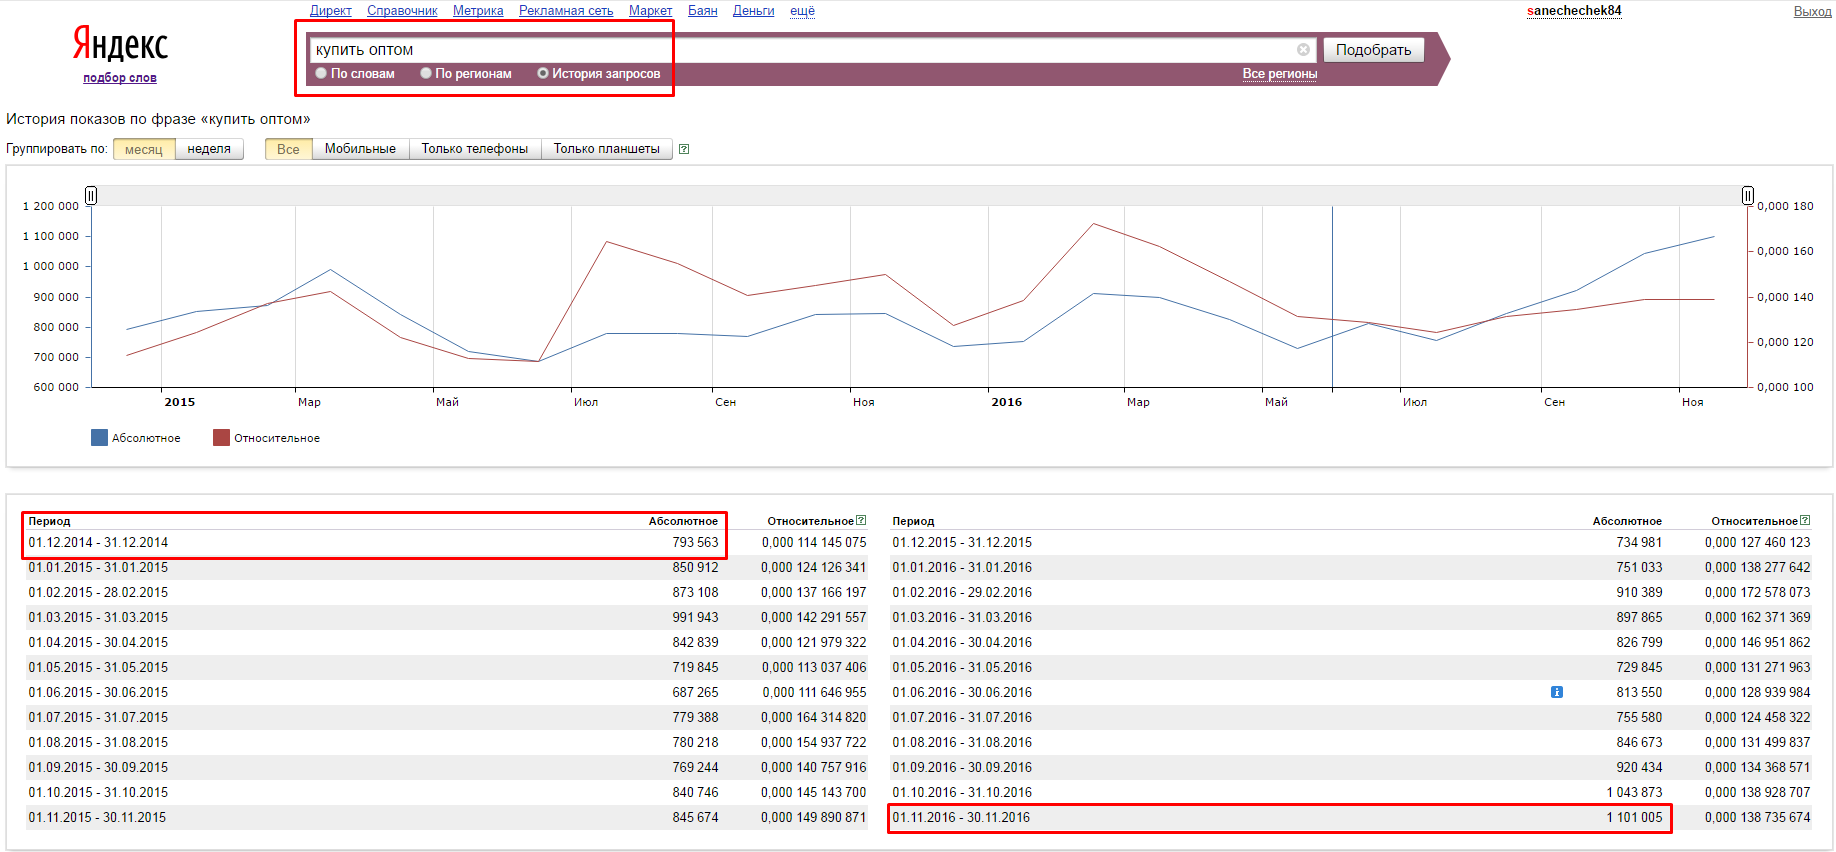Click the period 01.11.2016 - 30.11.2016
Viewport: 1836px width, 852px height.
coord(961,817)
